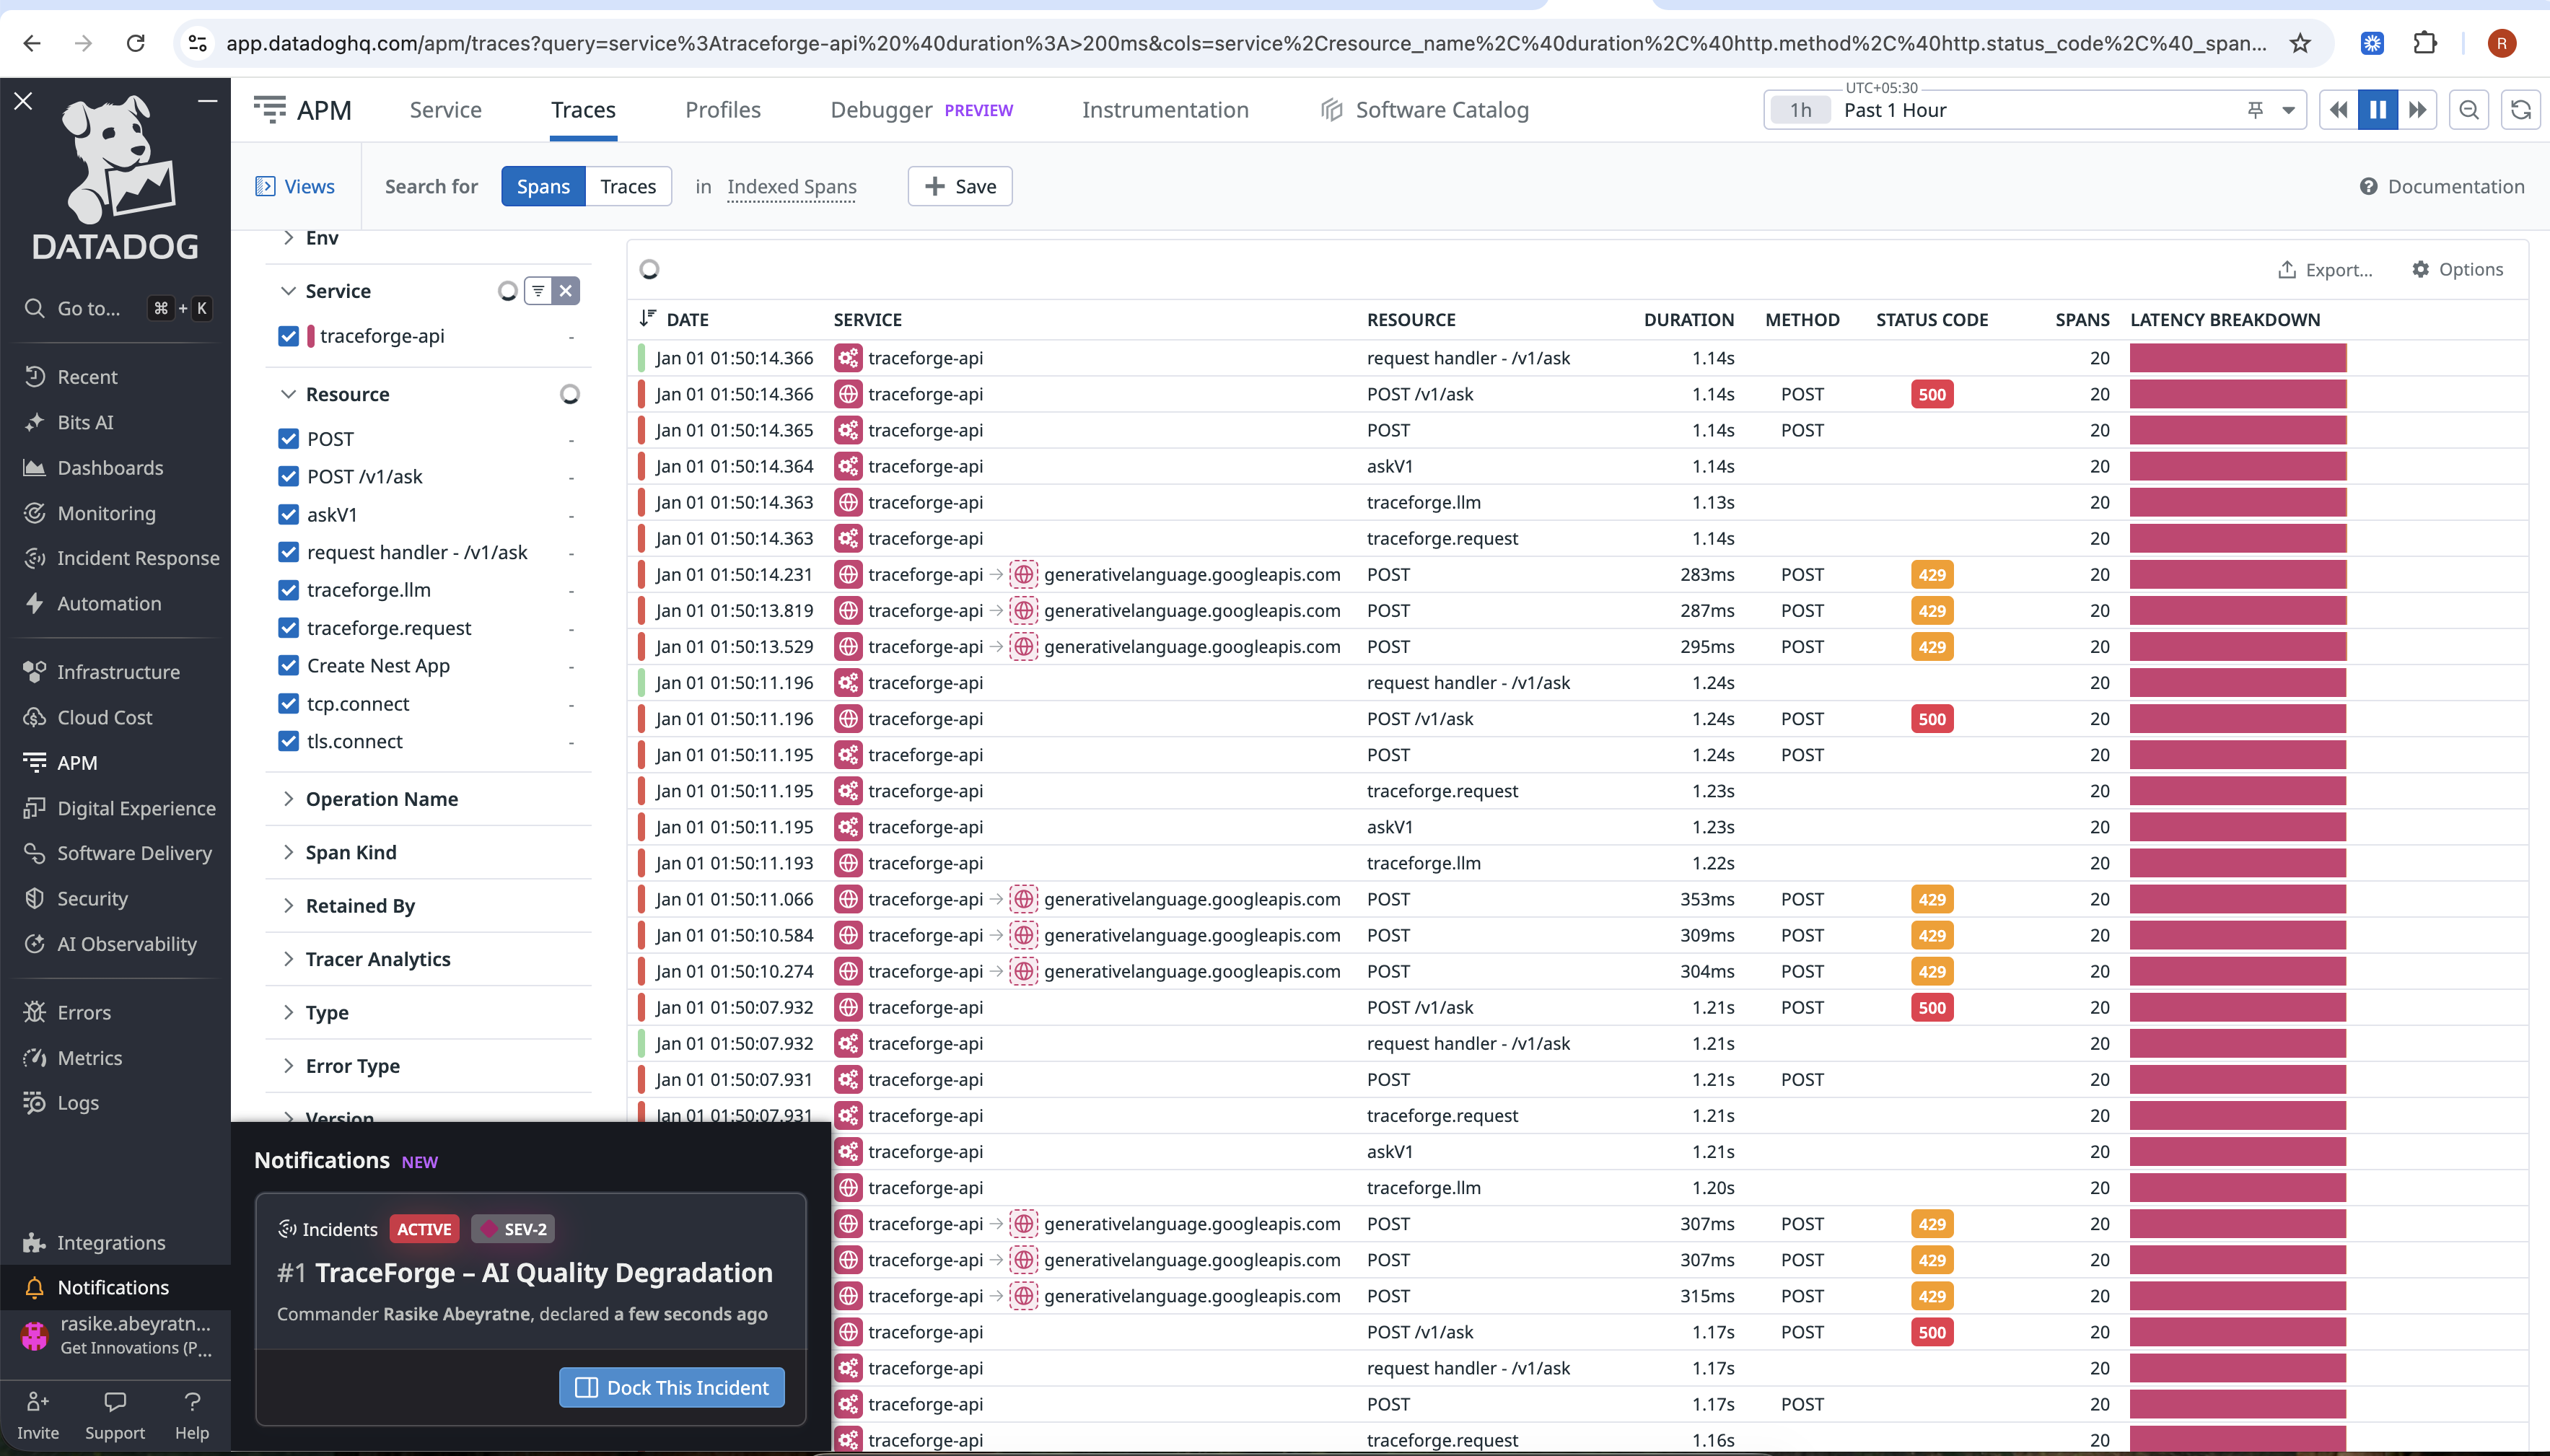Uncheck the traceforge-api service checkbox
The height and width of the screenshot is (1456, 2550).
pos(289,336)
